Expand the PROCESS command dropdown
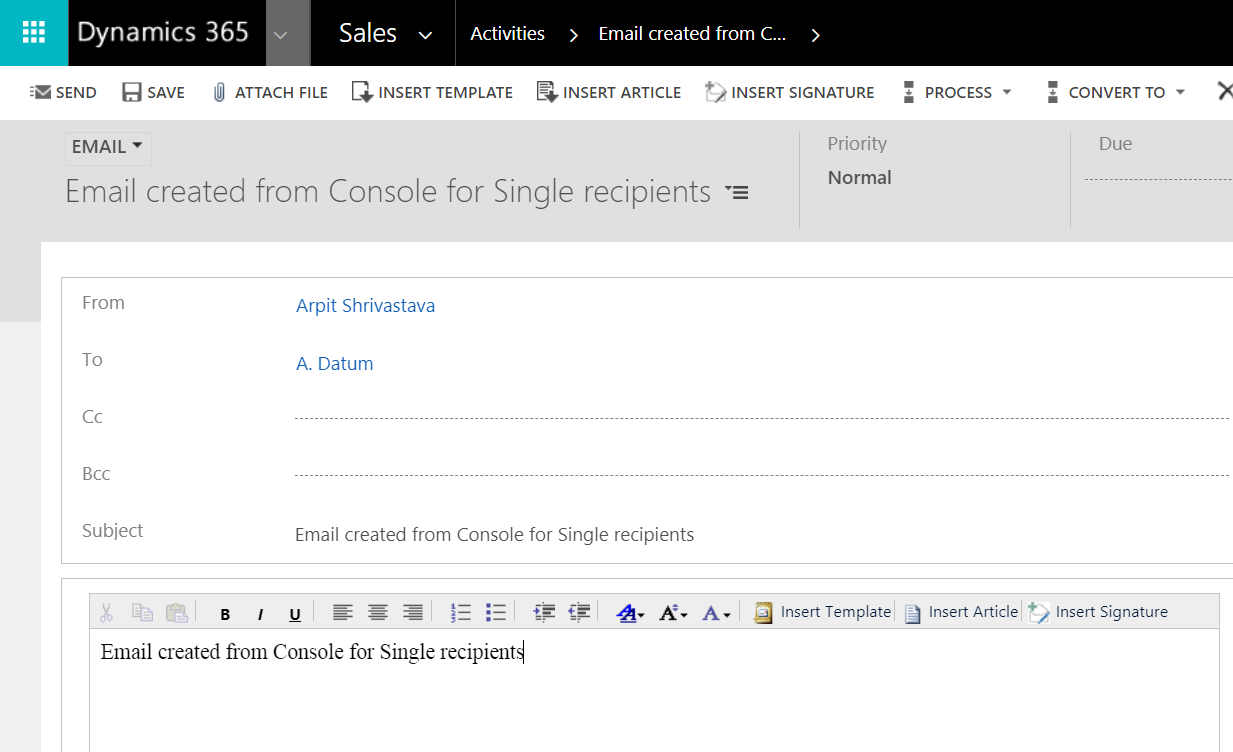This screenshot has height=752, width=1233. point(957,92)
